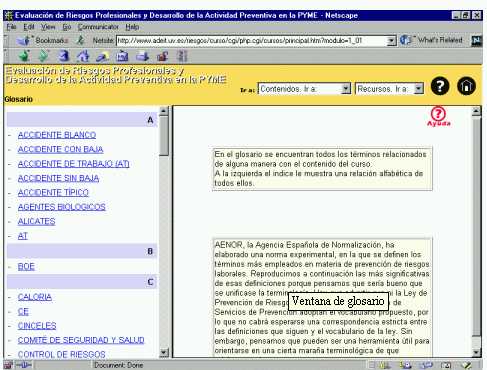Open the ACCIDENTE SIN BAJA link
The width and height of the screenshot is (487, 370).
coord(58,178)
